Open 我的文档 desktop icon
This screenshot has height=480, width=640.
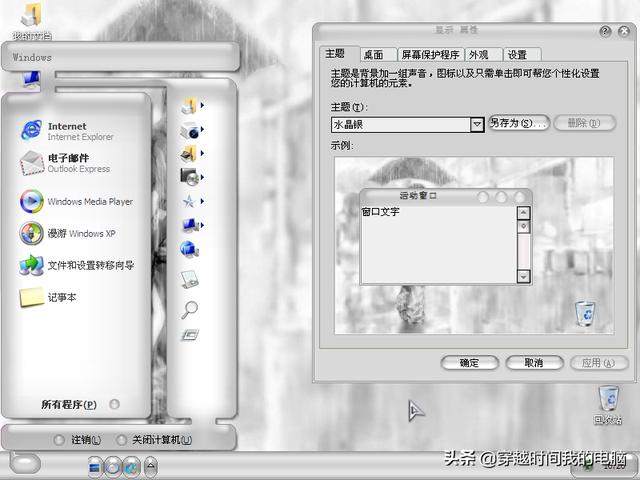point(31,21)
